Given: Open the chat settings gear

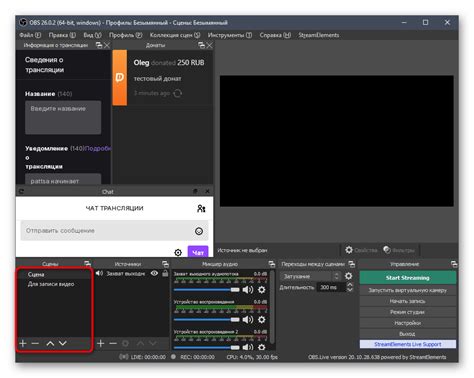Looking at the screenshot, I should click(x=178, y=253).
